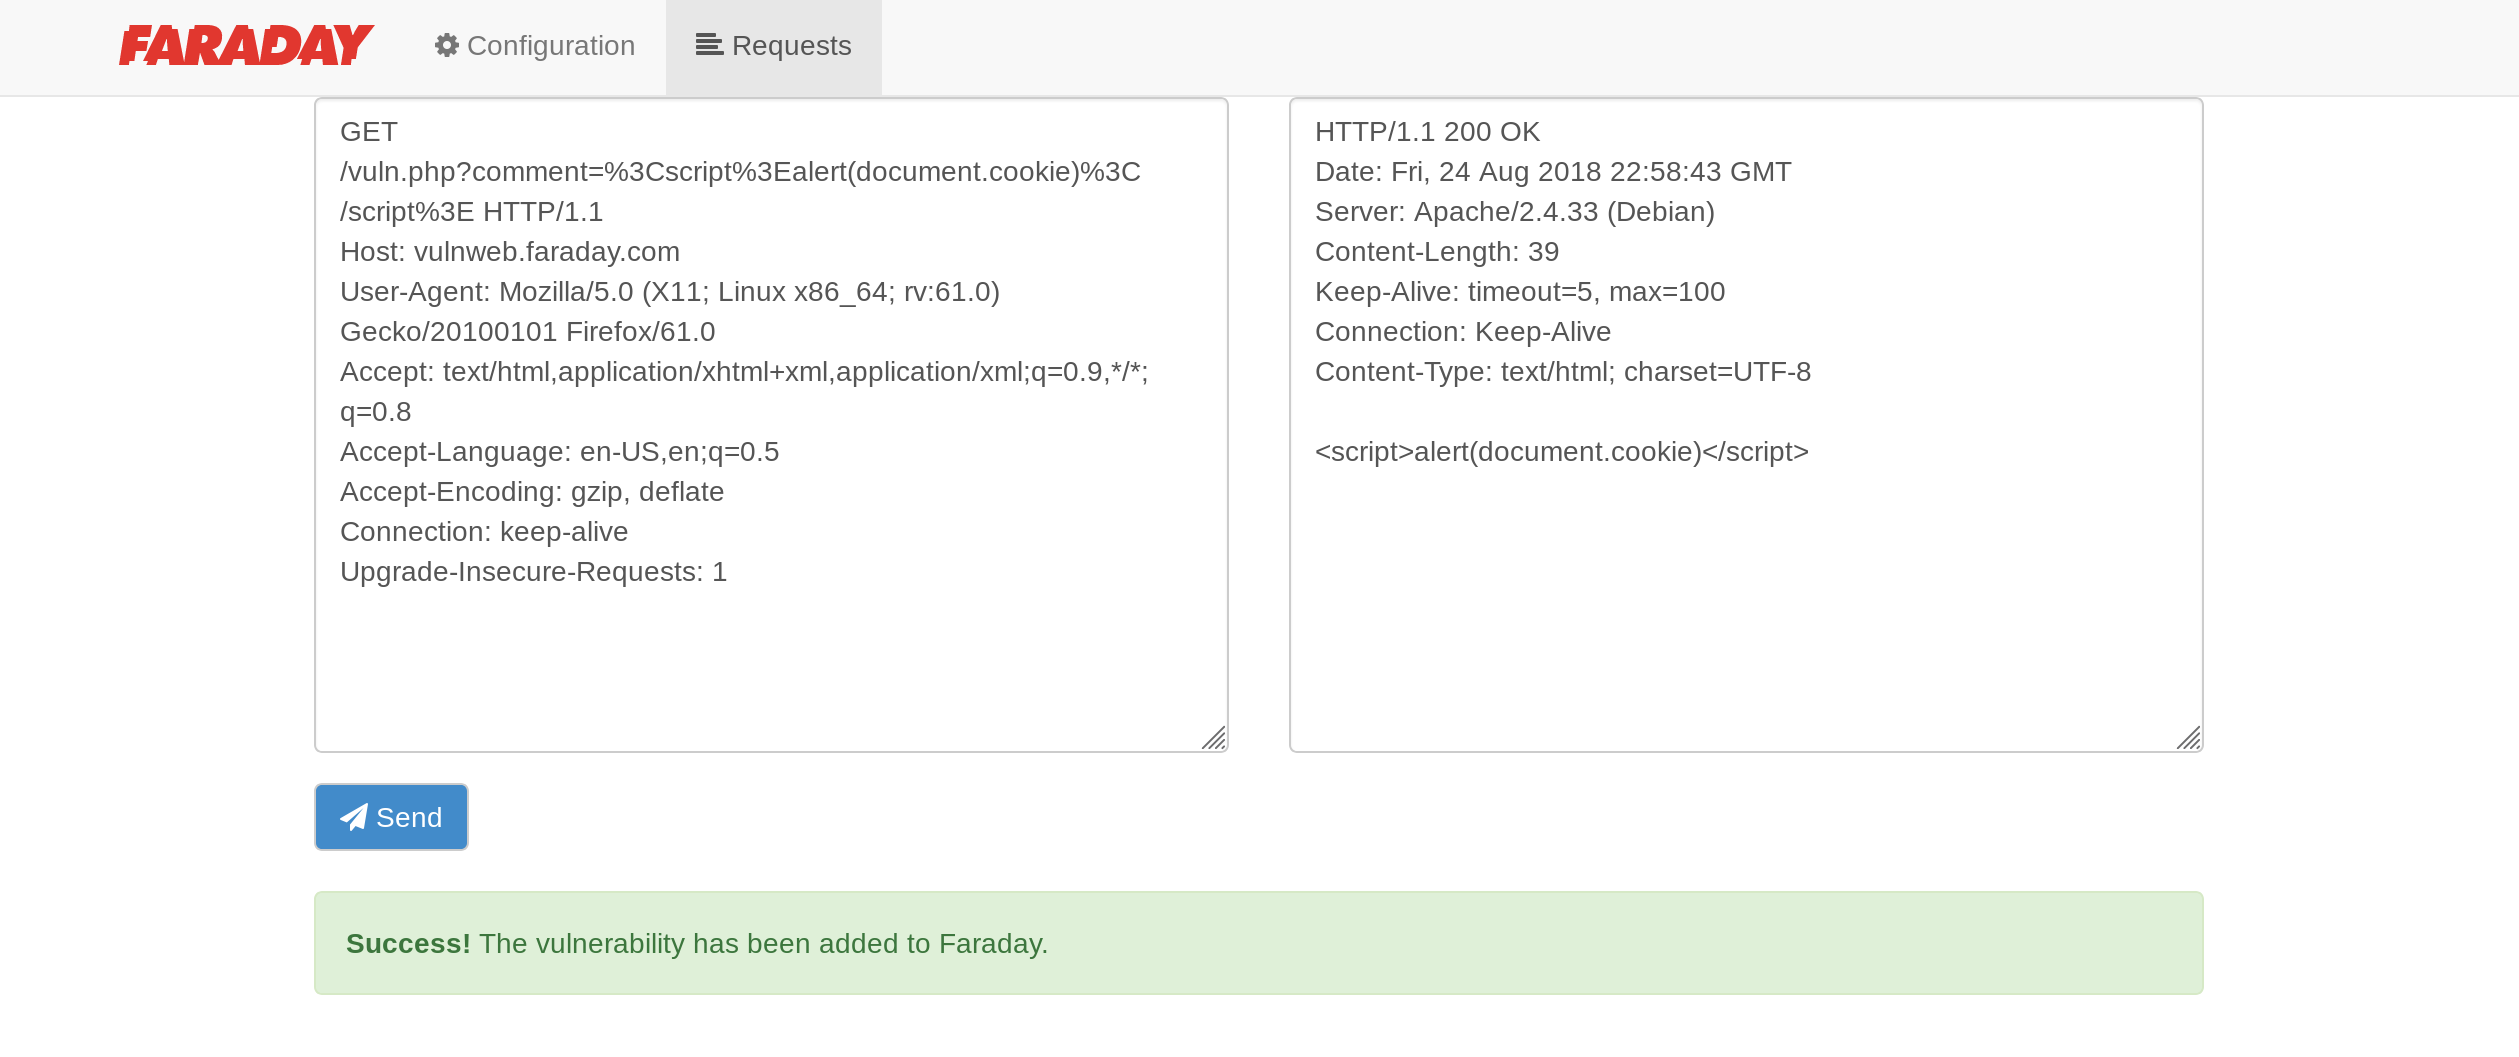The image size is (2519, 1057).
Task: Switch to the Requests tab
Action: [x=774, y=46]
